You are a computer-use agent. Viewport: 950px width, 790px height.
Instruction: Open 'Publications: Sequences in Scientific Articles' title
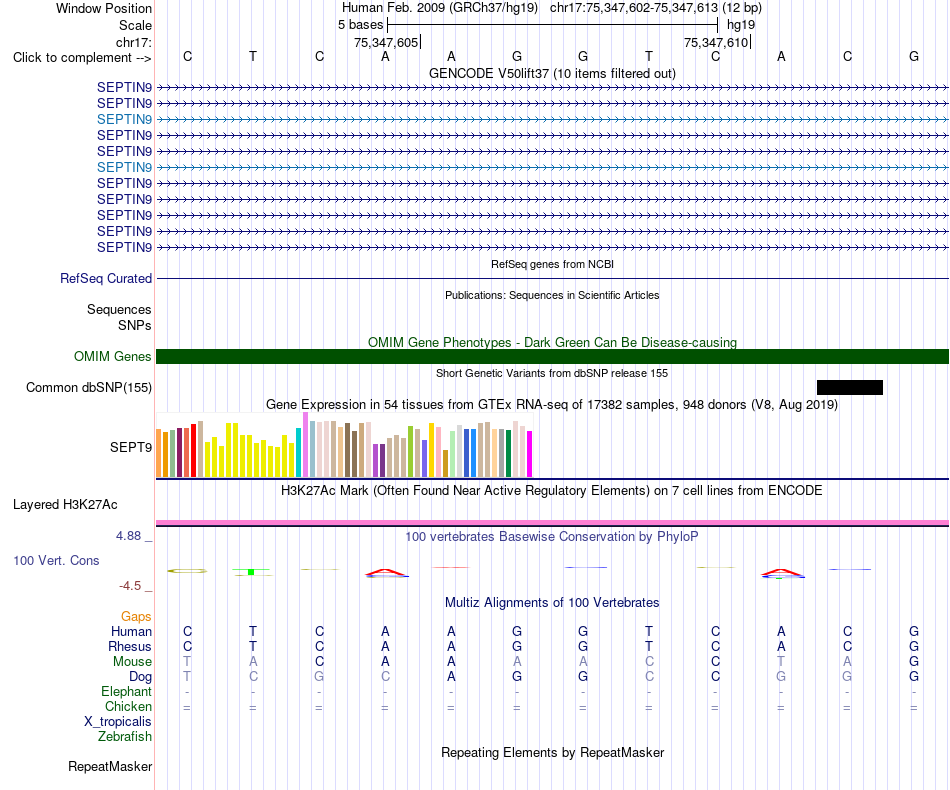click(552, 295)
